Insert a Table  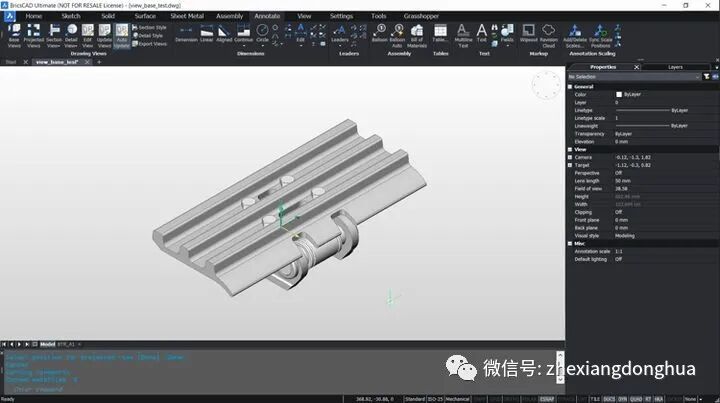pos(440,34)
